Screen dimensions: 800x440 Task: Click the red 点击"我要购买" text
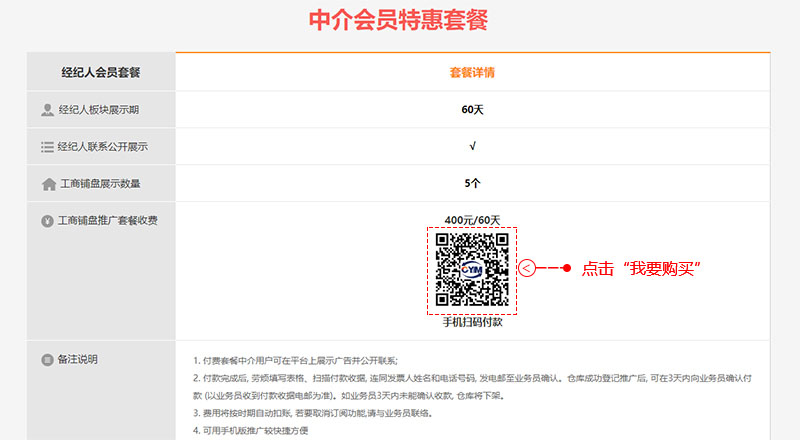click(639, 268)
